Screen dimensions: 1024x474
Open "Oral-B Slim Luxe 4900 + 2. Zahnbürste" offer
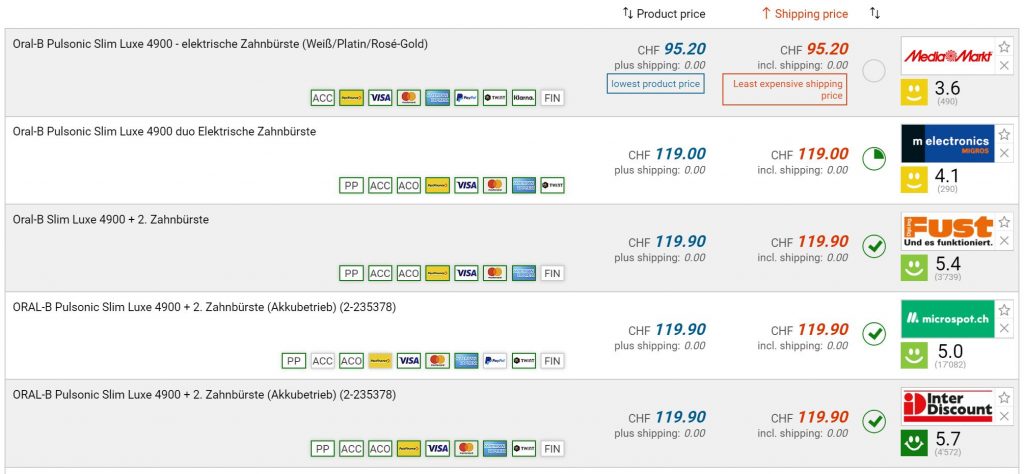tap(111, 220)
